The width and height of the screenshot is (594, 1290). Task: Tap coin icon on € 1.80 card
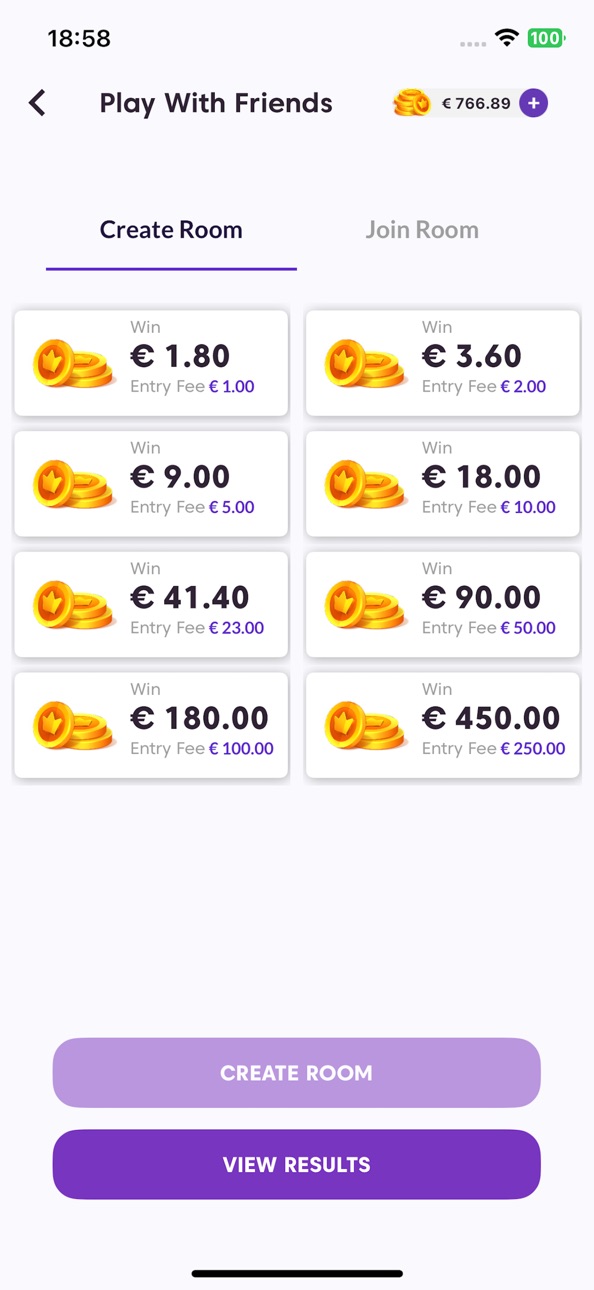click(73, 364)
